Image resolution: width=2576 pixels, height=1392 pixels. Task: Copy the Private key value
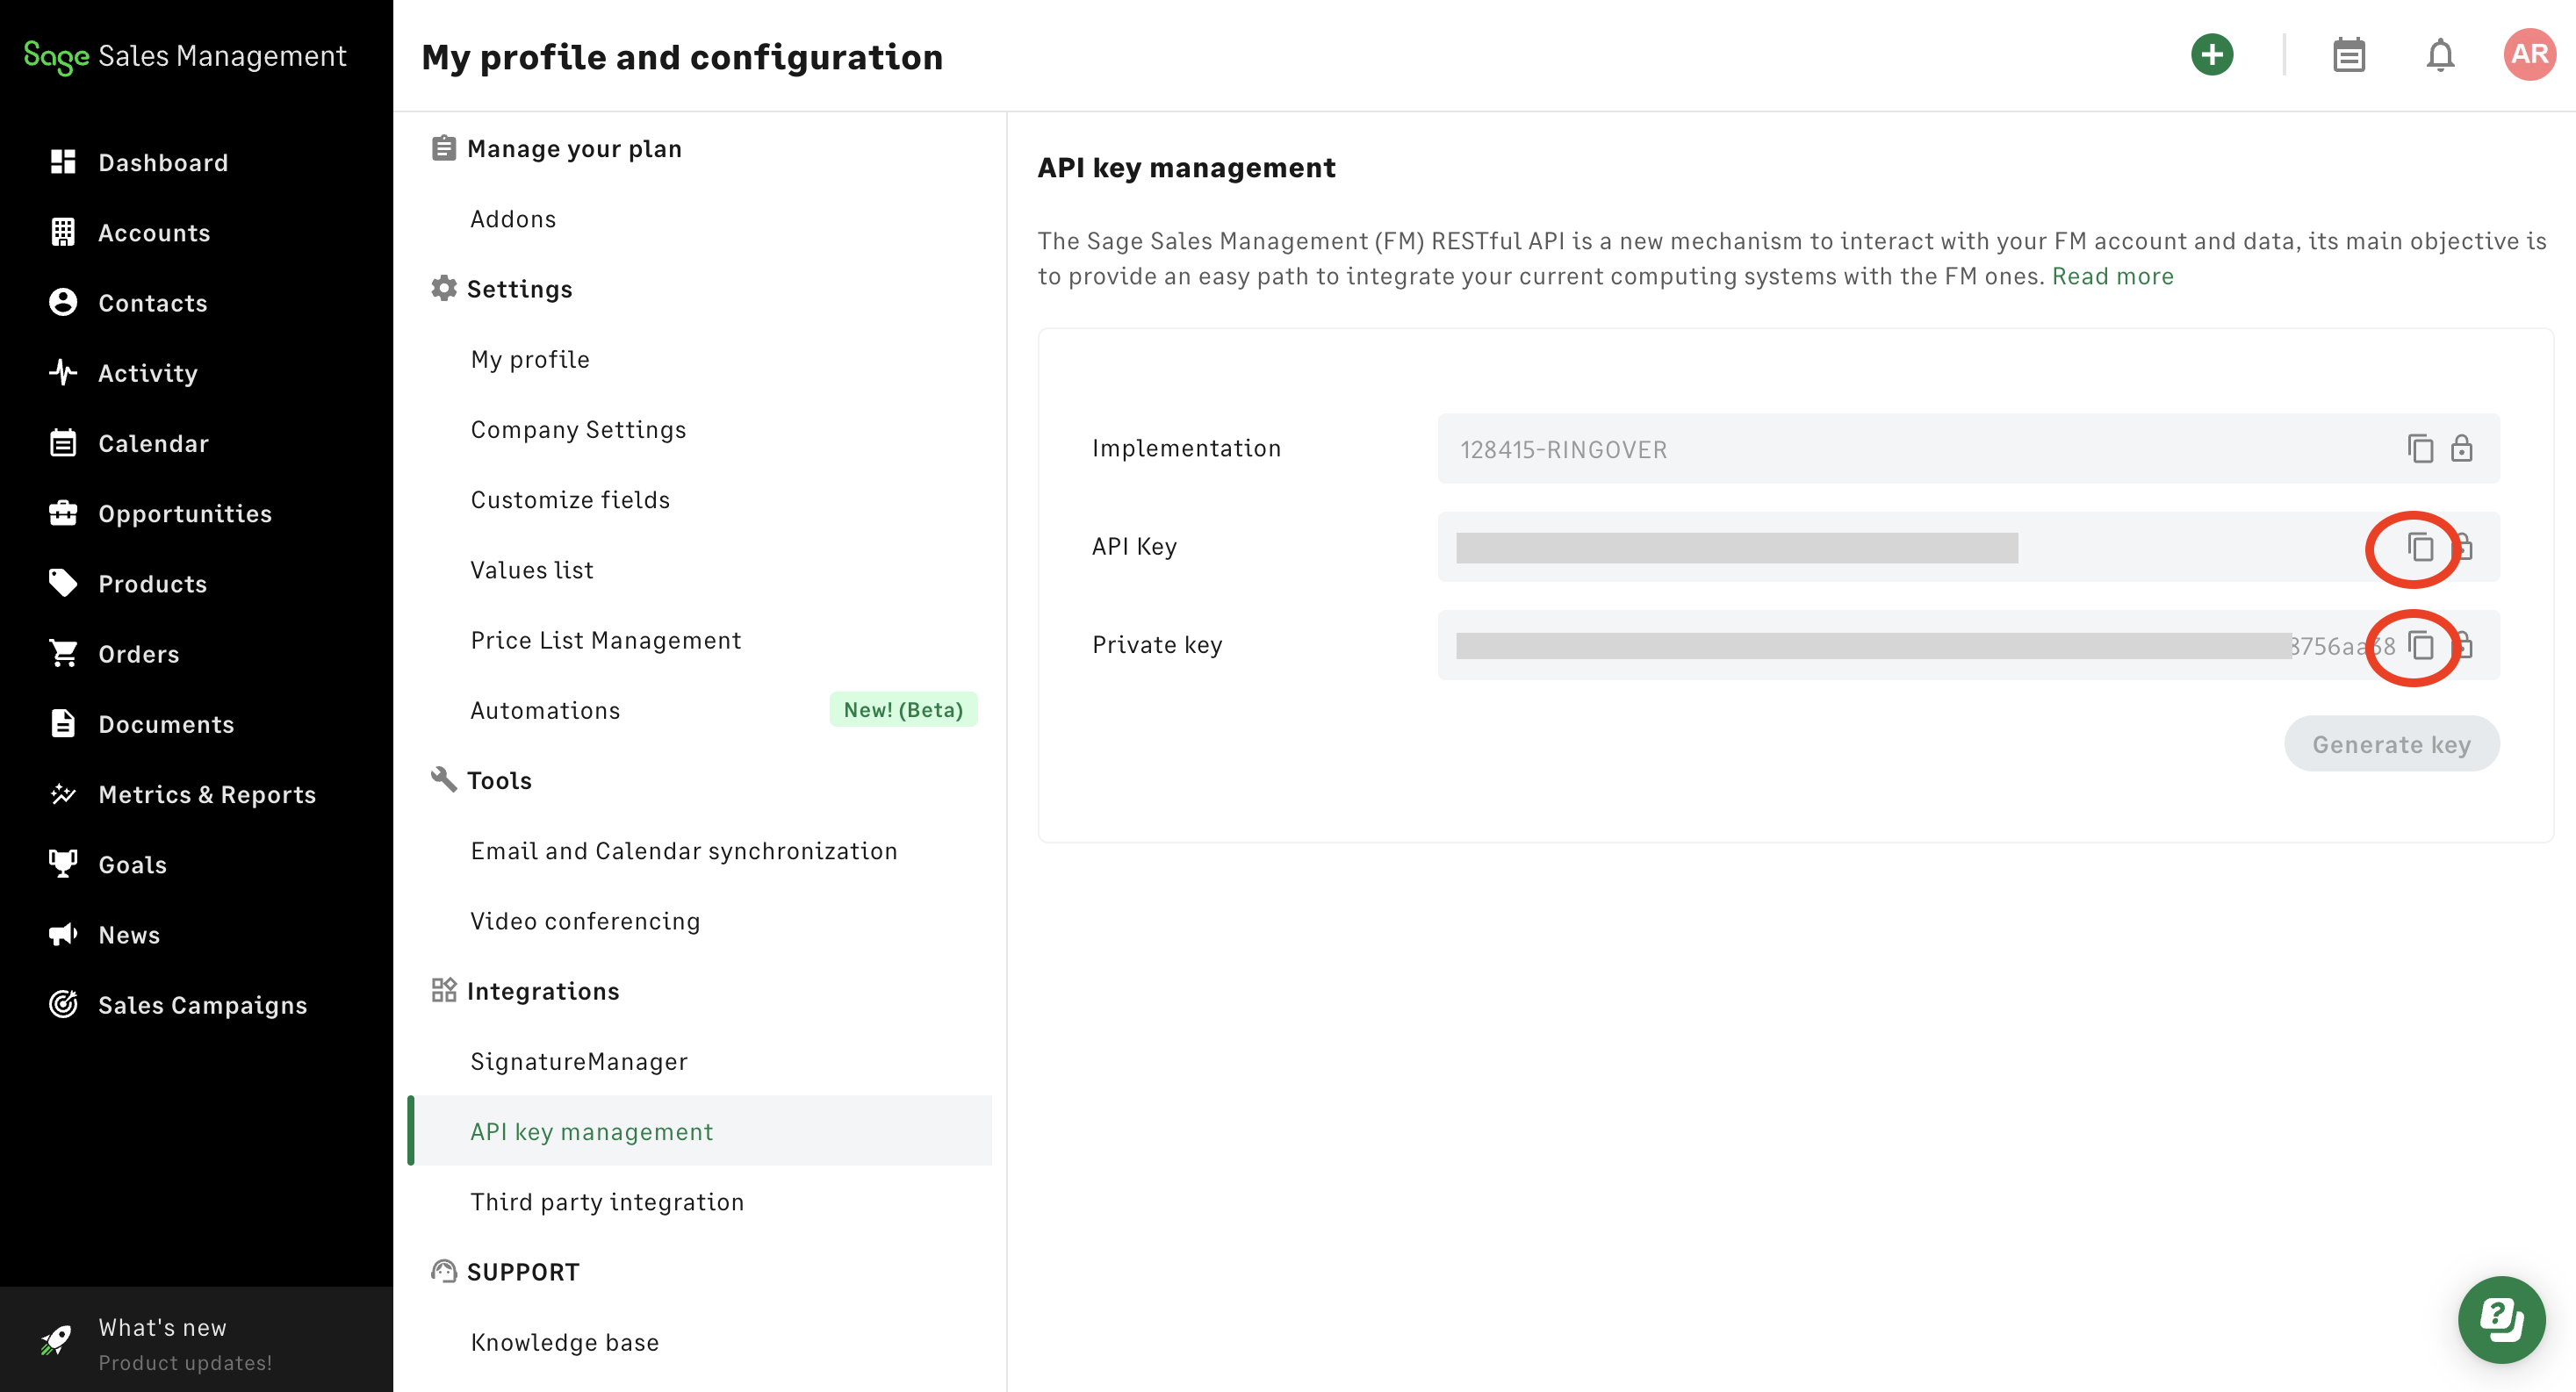(2419, 645)
